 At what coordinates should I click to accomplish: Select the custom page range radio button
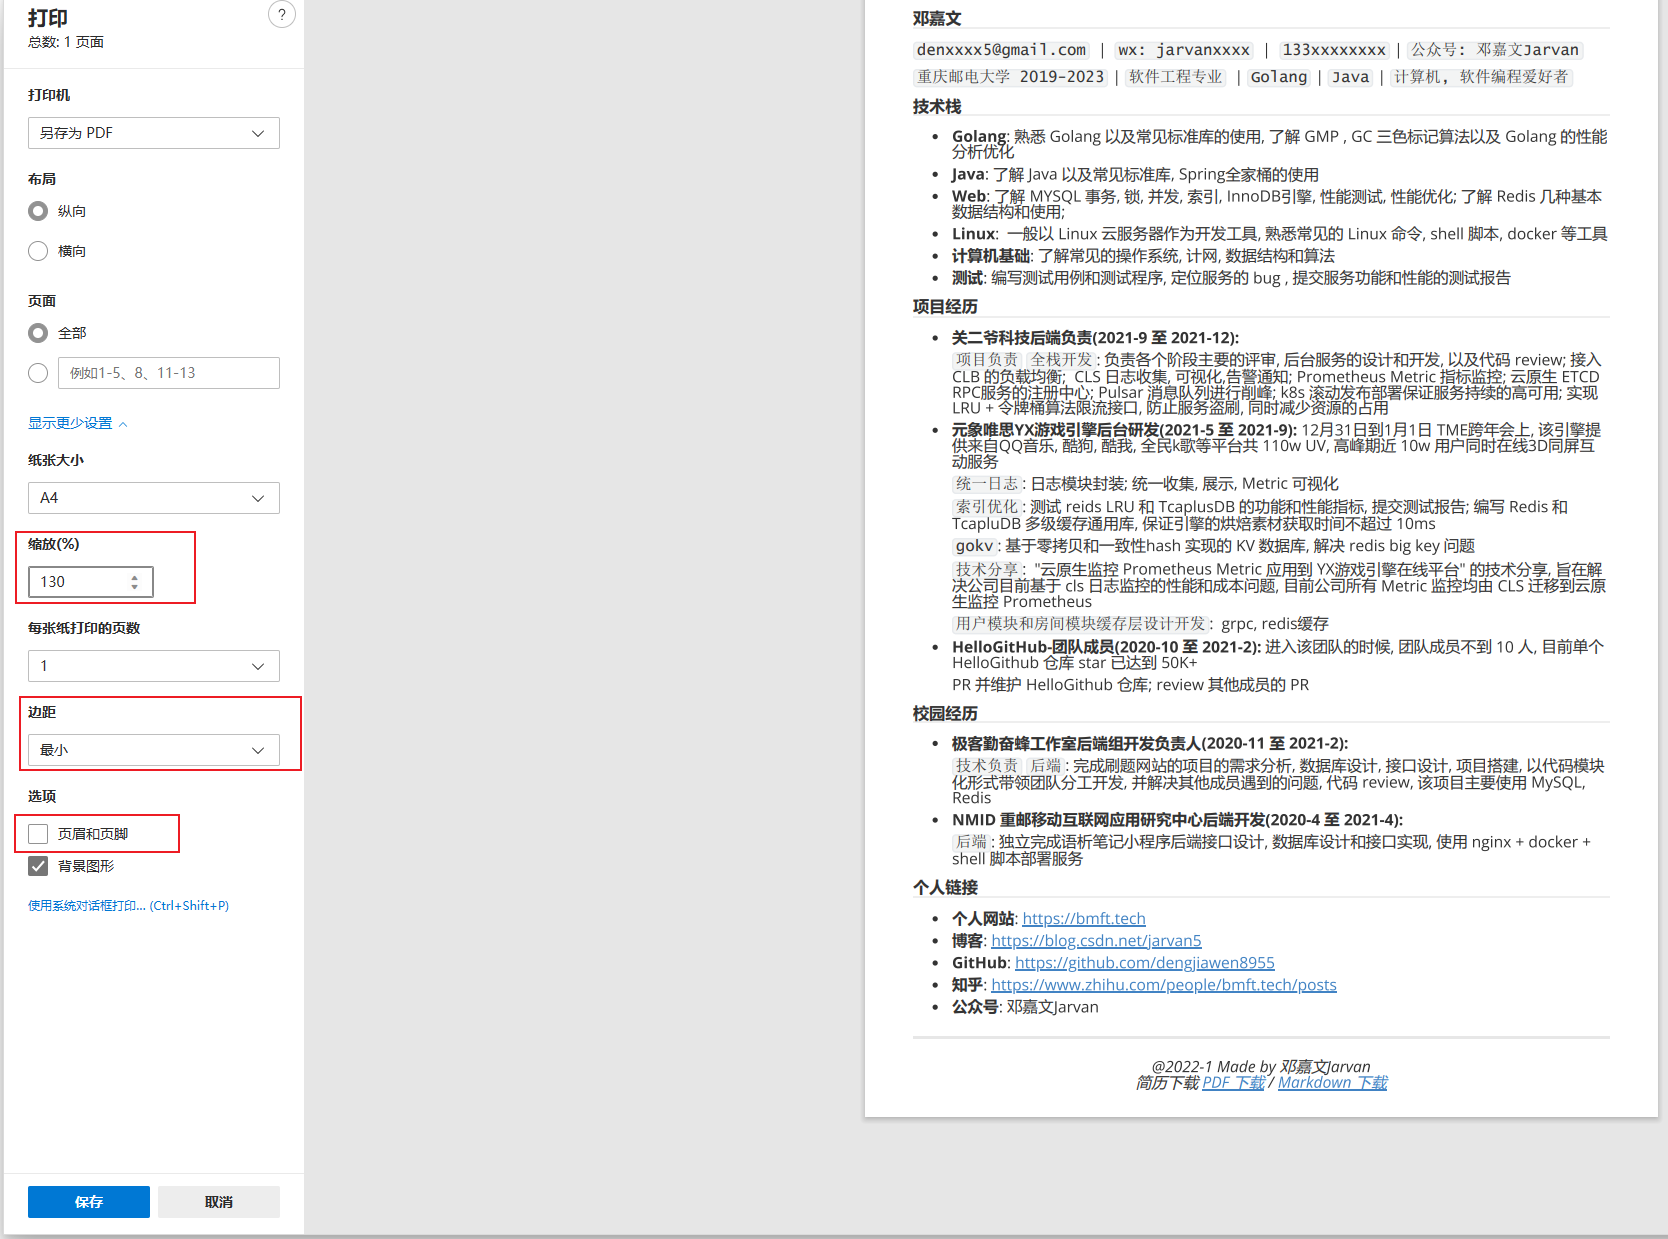(38, 373)
